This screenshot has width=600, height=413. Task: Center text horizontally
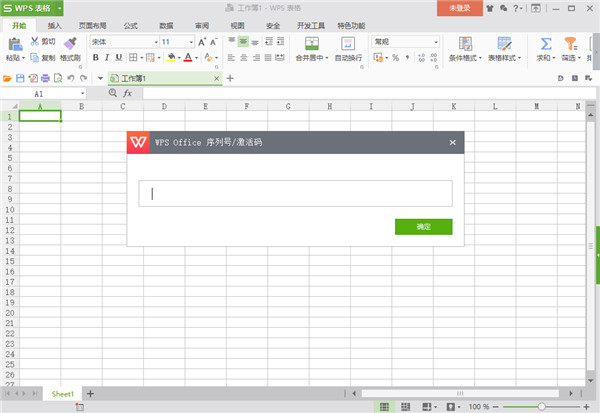(244, 58)
